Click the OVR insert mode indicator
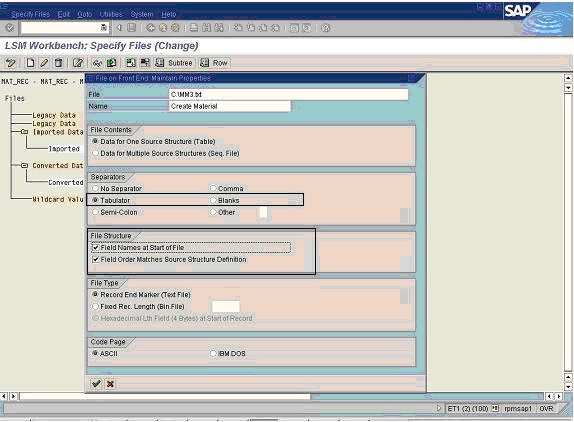 (546, 408)
